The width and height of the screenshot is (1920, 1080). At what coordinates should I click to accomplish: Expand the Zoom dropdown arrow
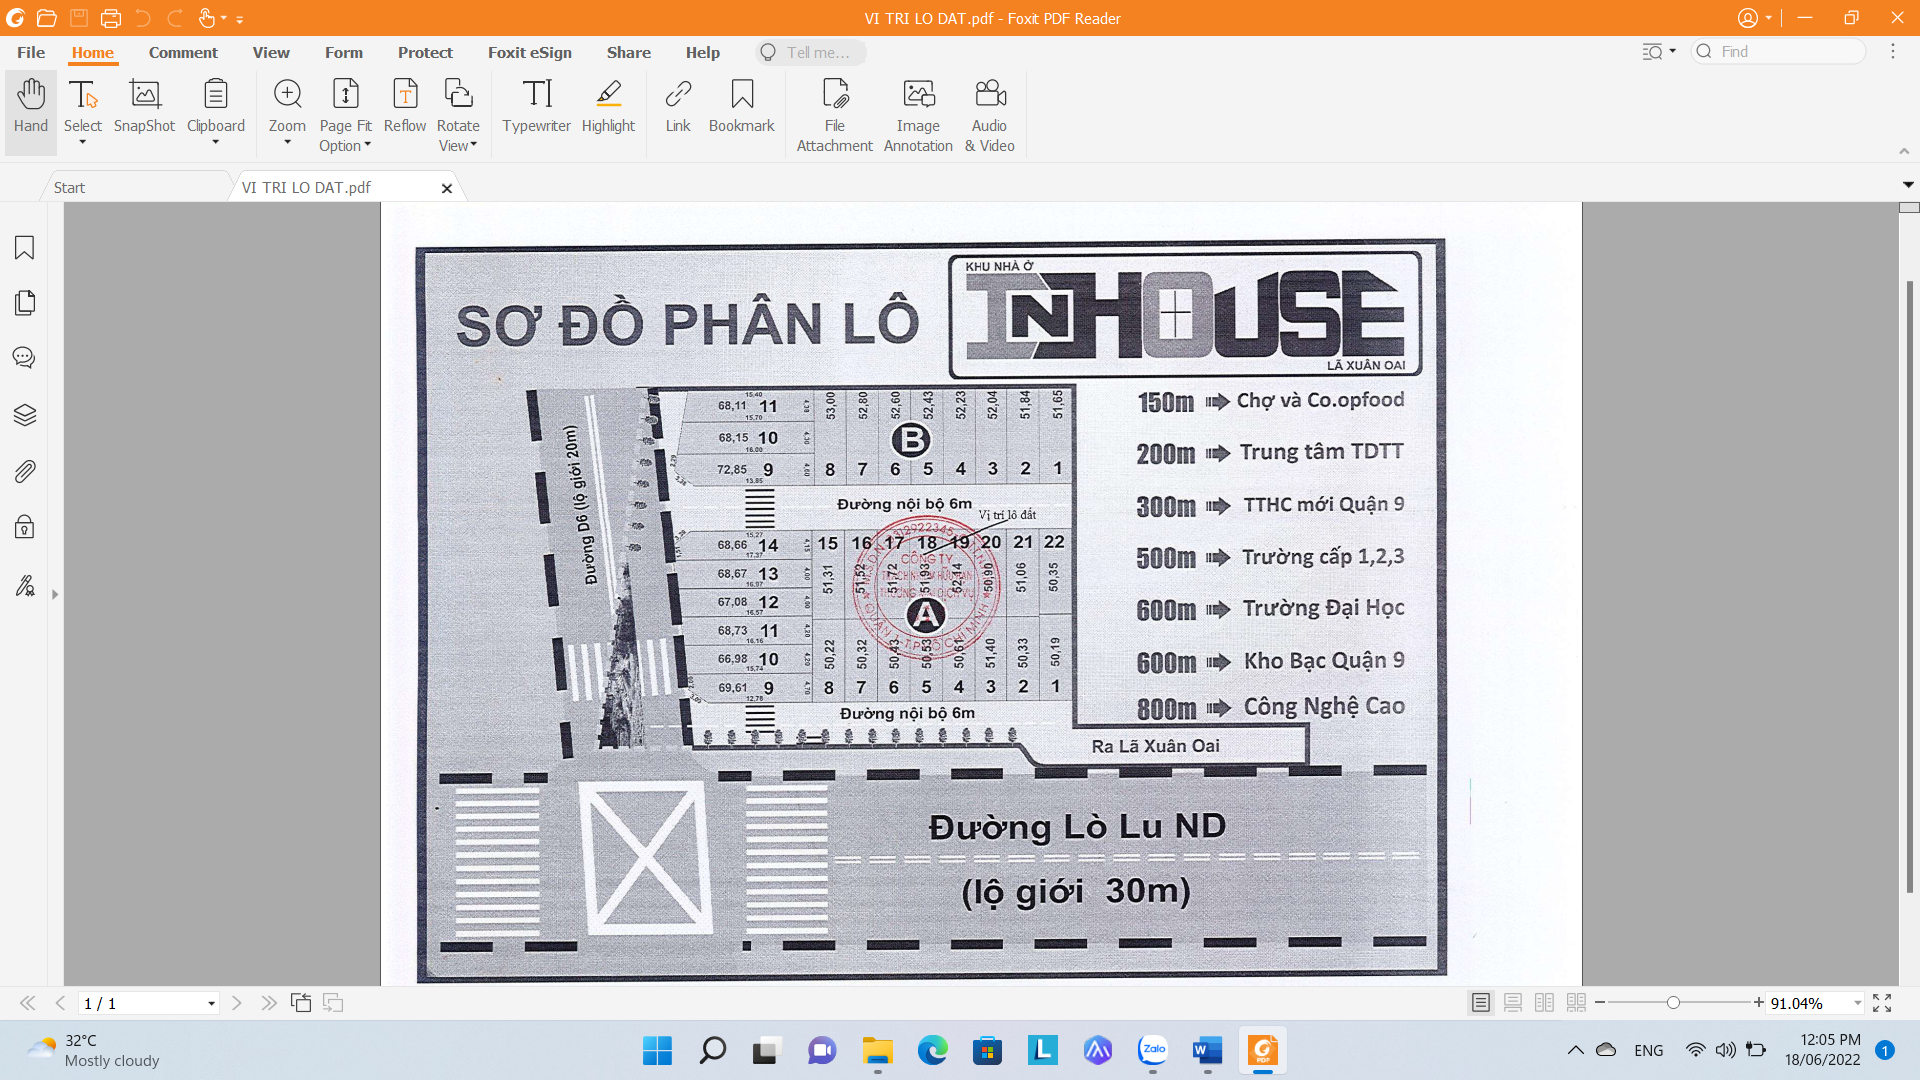(x=287, y=143)
